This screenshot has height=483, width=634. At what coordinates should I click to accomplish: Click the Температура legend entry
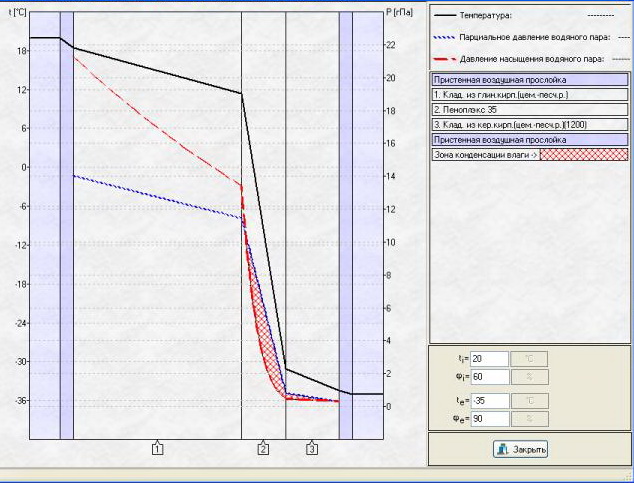coord(486,16)
